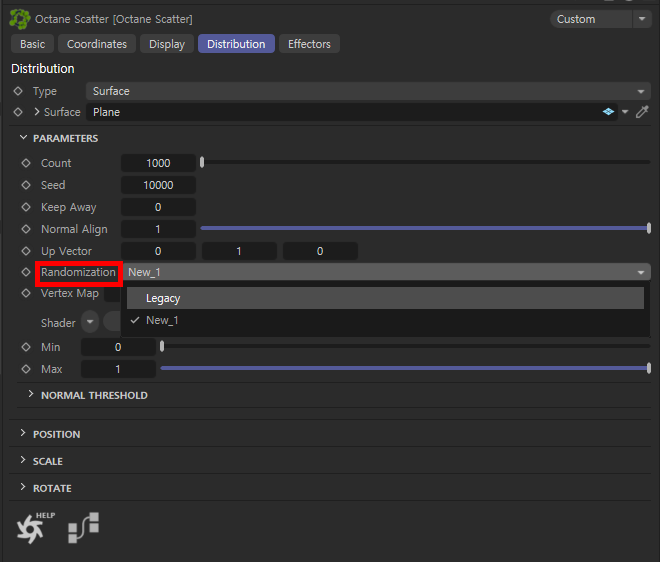This screenshot has height=562, width=660.
Task: Toggle keyframe diamond for Surface
Action: click(x=18, y=112)
